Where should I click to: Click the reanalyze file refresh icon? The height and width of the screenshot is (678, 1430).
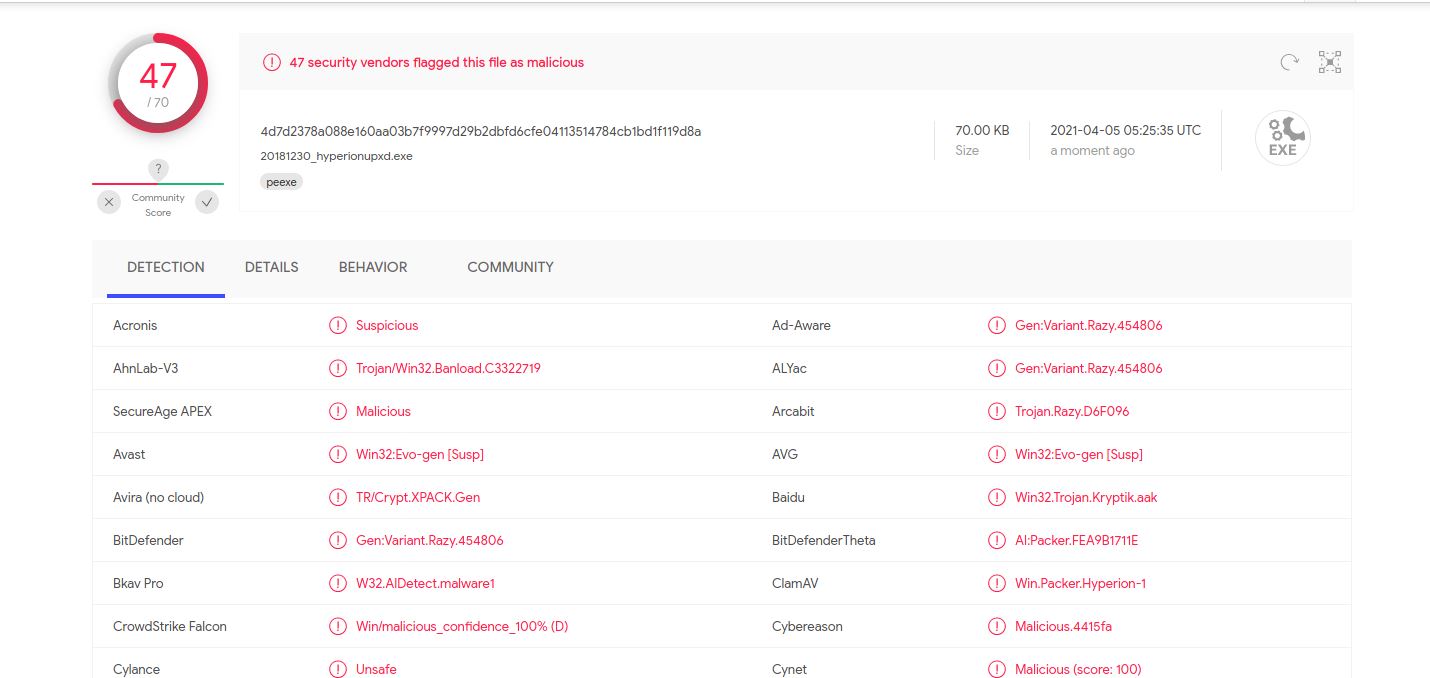coord(1290,62)
